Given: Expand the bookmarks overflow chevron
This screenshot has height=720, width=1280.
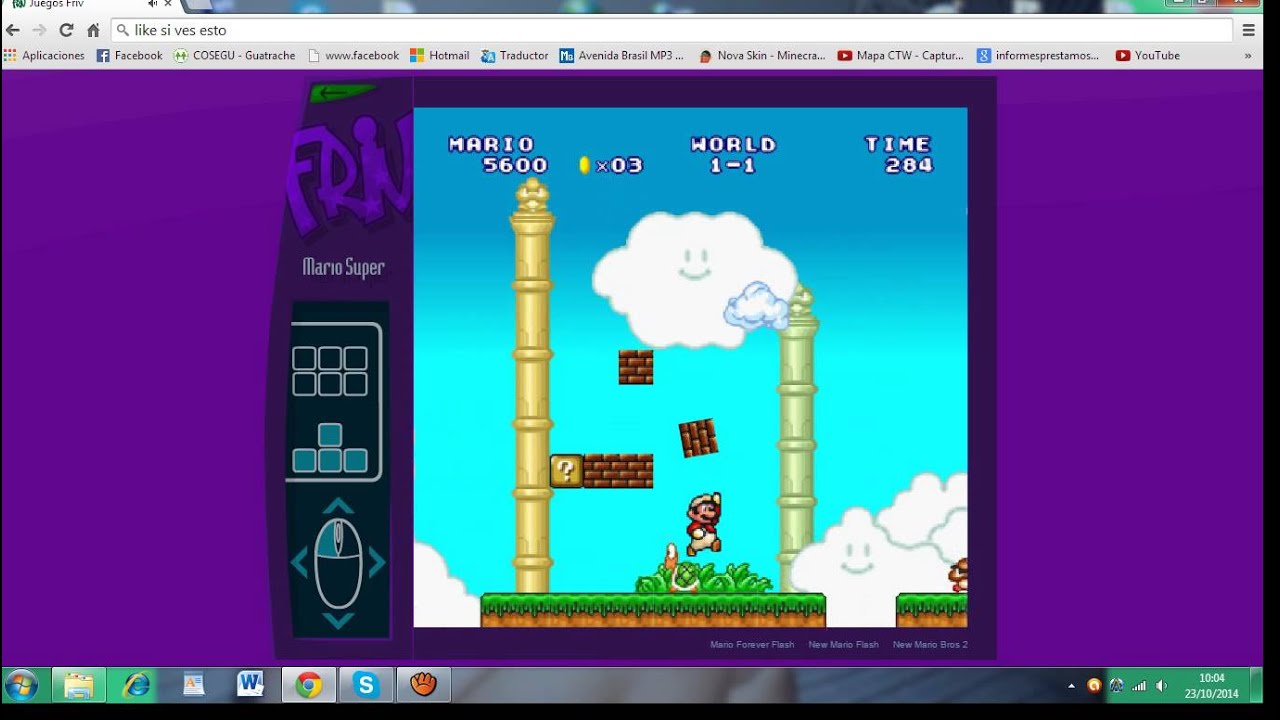Looking at the screenshot, I should [1248, 56].
